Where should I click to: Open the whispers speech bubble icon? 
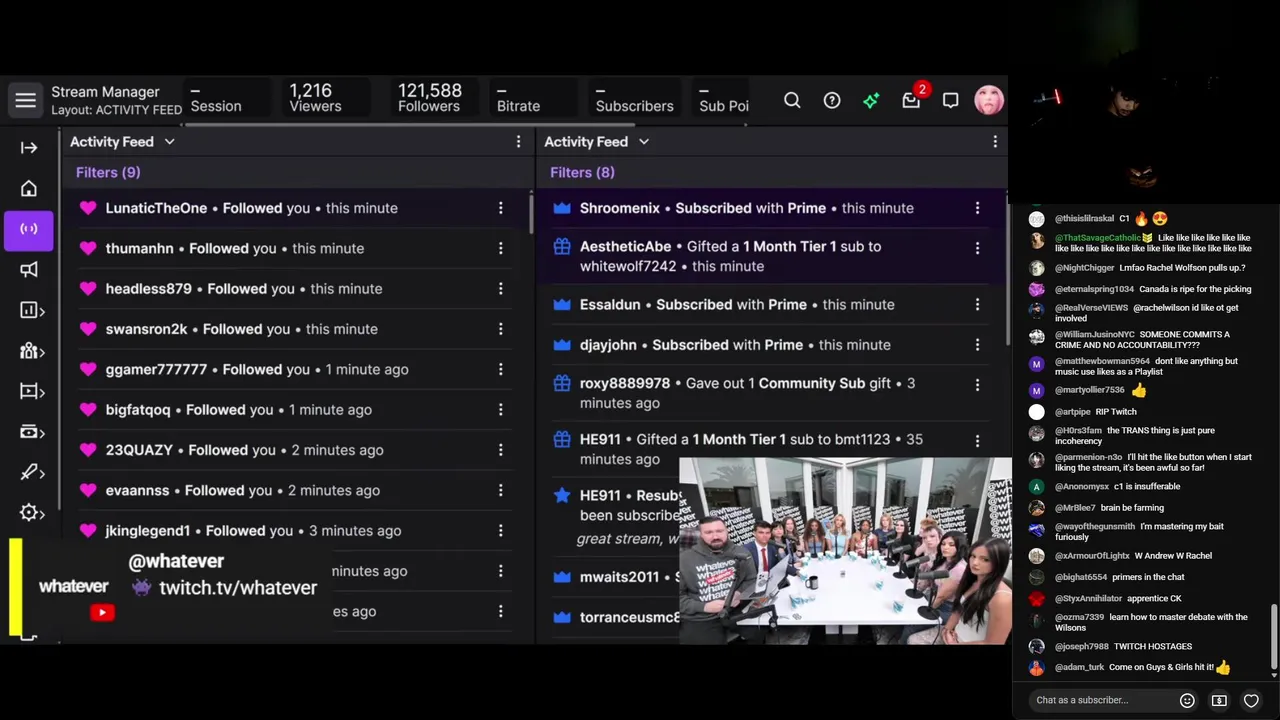click(951, 100)
